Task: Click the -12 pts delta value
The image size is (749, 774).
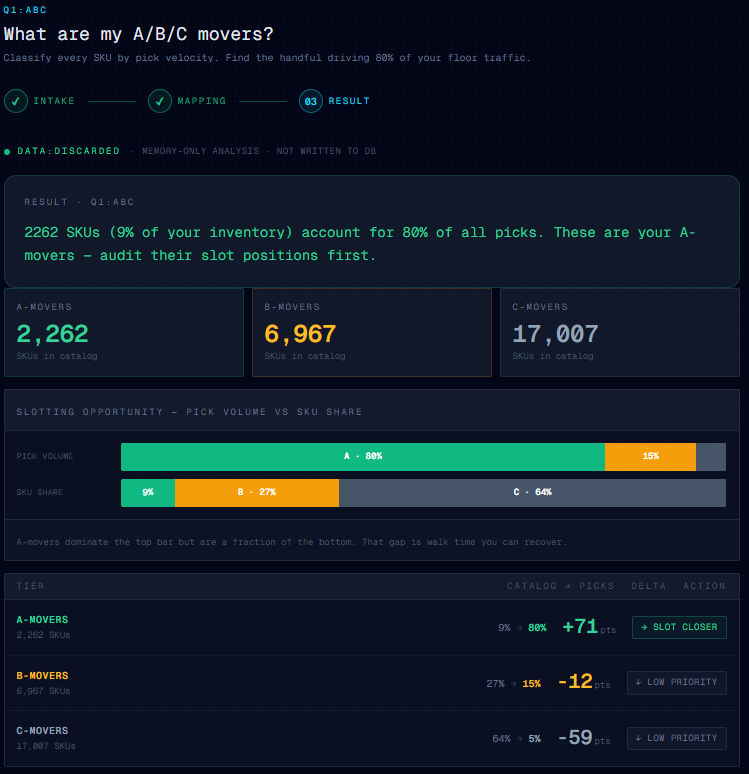Action: coord(584,682)
